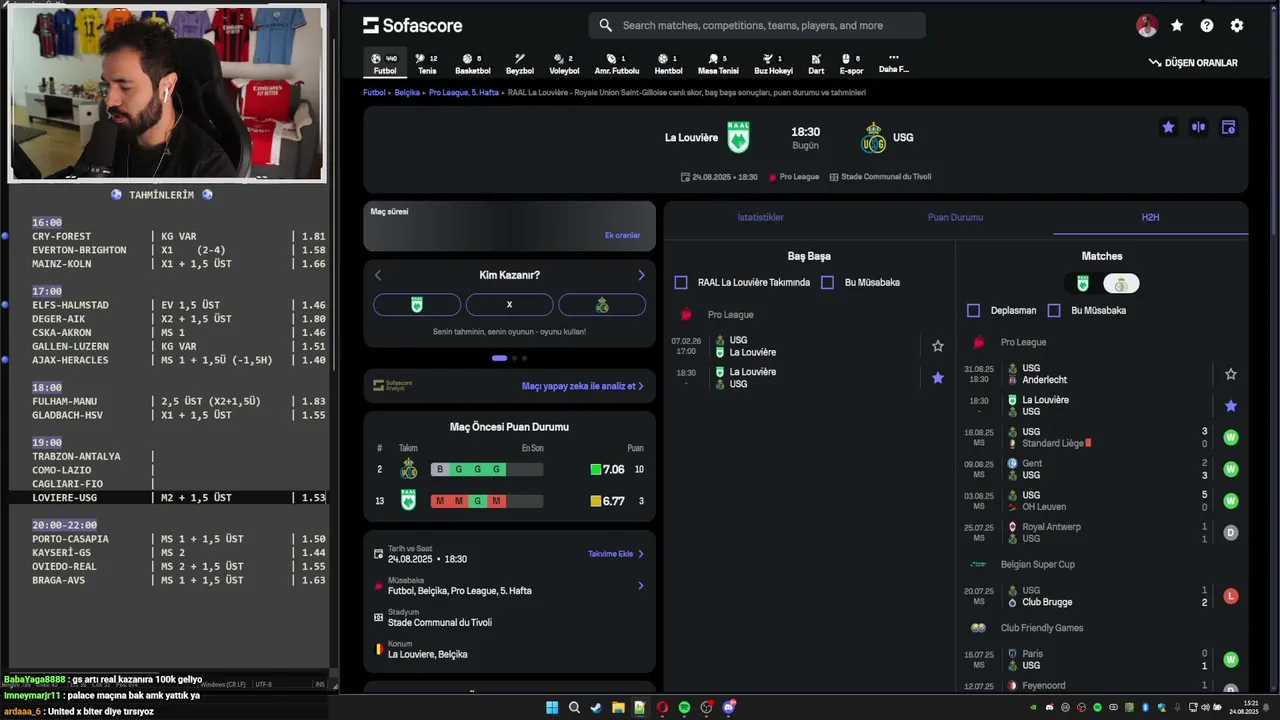Star the USG–Anderlecht match
Screen dimensions: 1280x720
1231,374
